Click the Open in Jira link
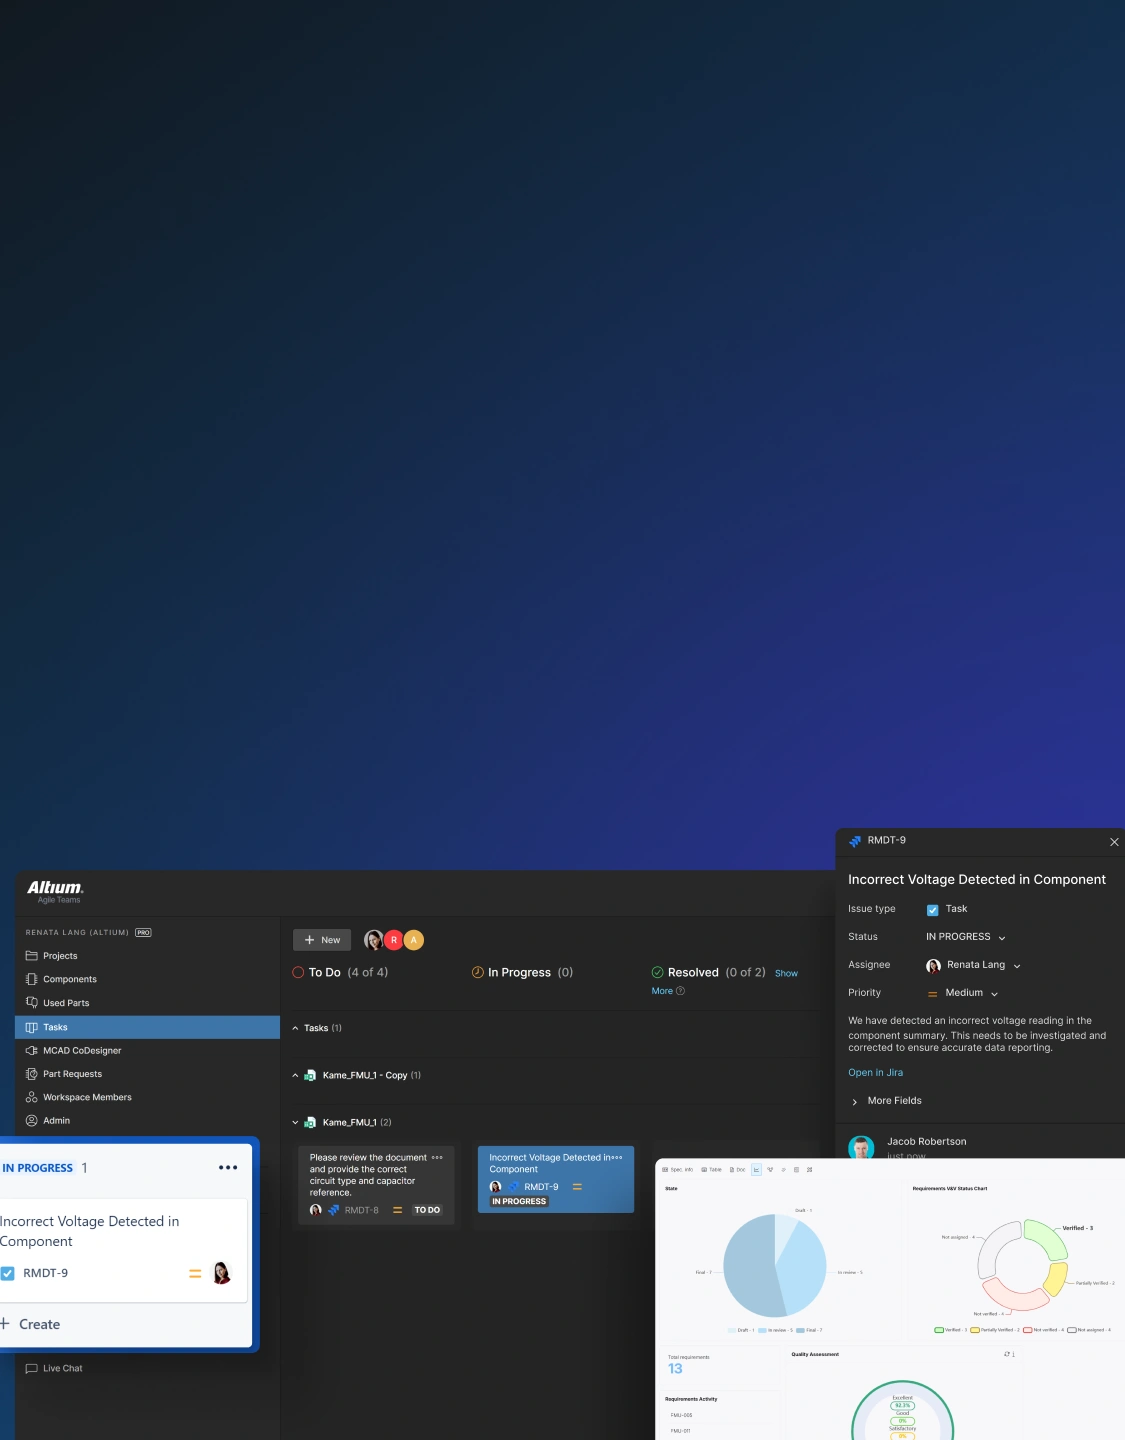The image size is (1125, 1440). pos(875,1073)
